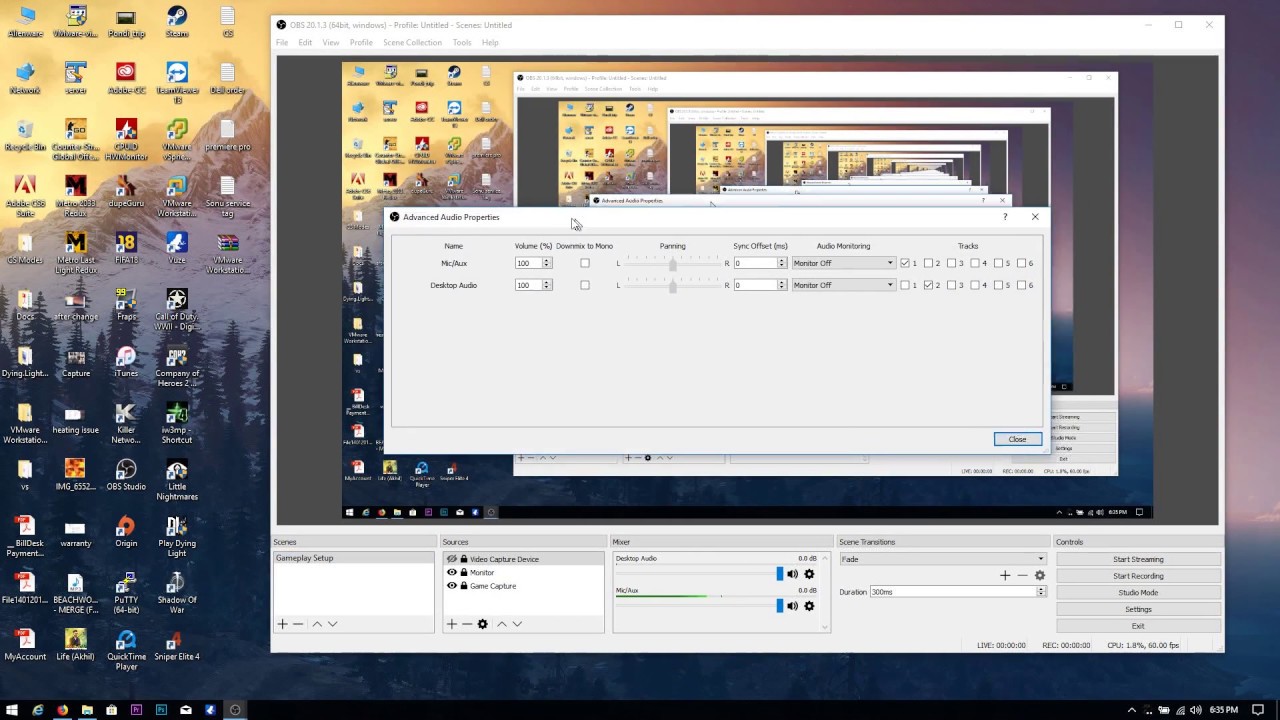Open source properties with the Sources gear icon
1280x720 pixels.
483,624
